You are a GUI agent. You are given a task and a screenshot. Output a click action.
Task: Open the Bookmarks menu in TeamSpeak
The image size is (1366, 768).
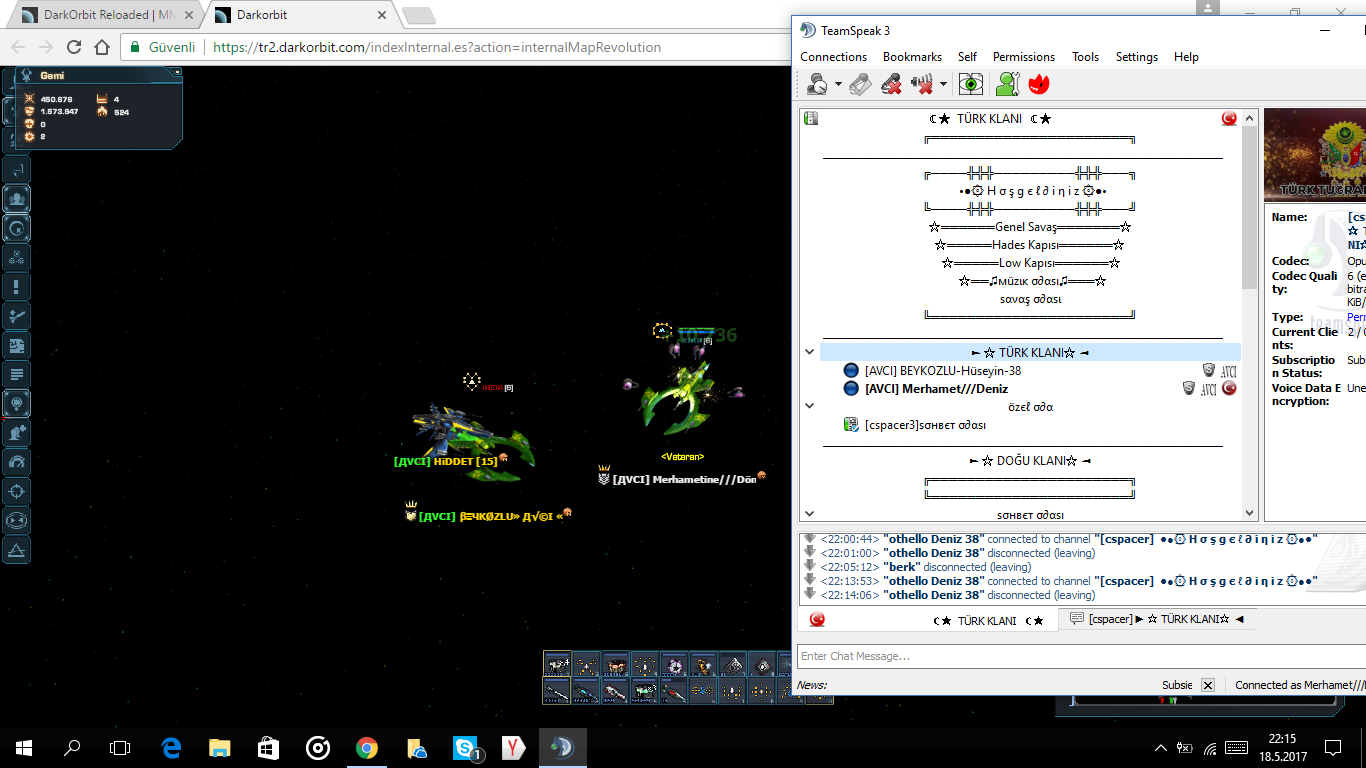912,57
